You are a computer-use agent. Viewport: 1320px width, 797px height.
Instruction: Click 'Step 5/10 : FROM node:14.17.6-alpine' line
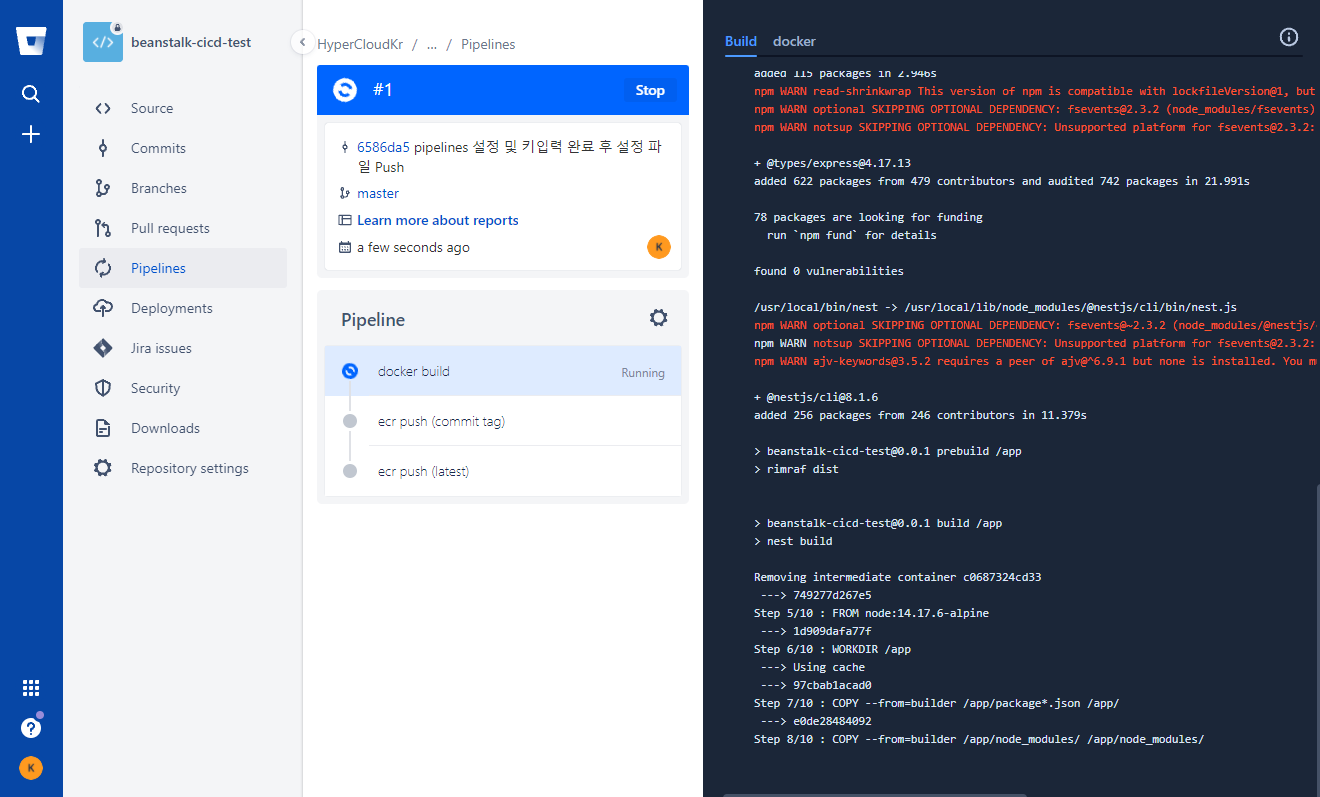871,613
